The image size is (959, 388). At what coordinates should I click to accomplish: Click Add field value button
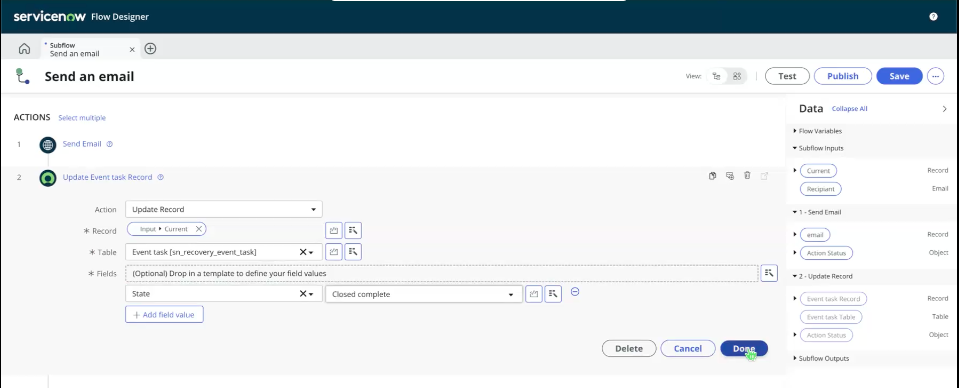[165, 315]
